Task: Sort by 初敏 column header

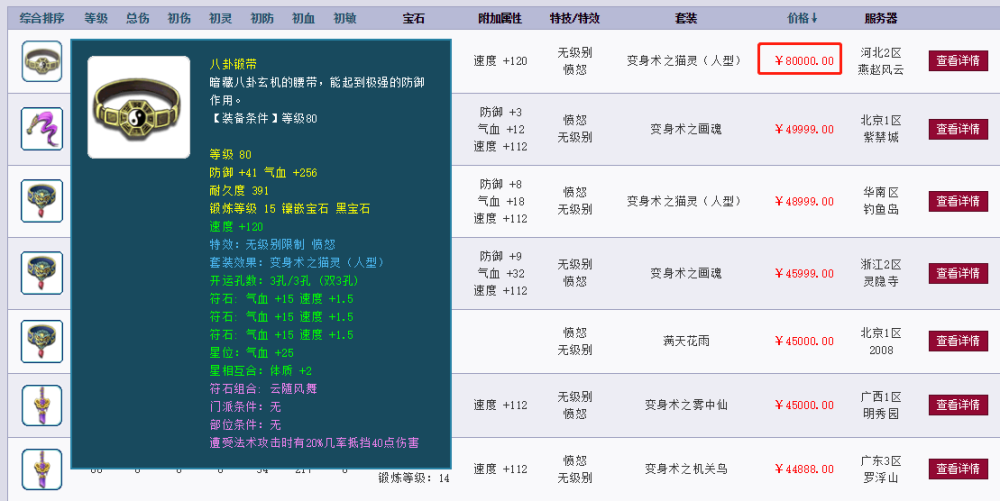Action: 344,18
